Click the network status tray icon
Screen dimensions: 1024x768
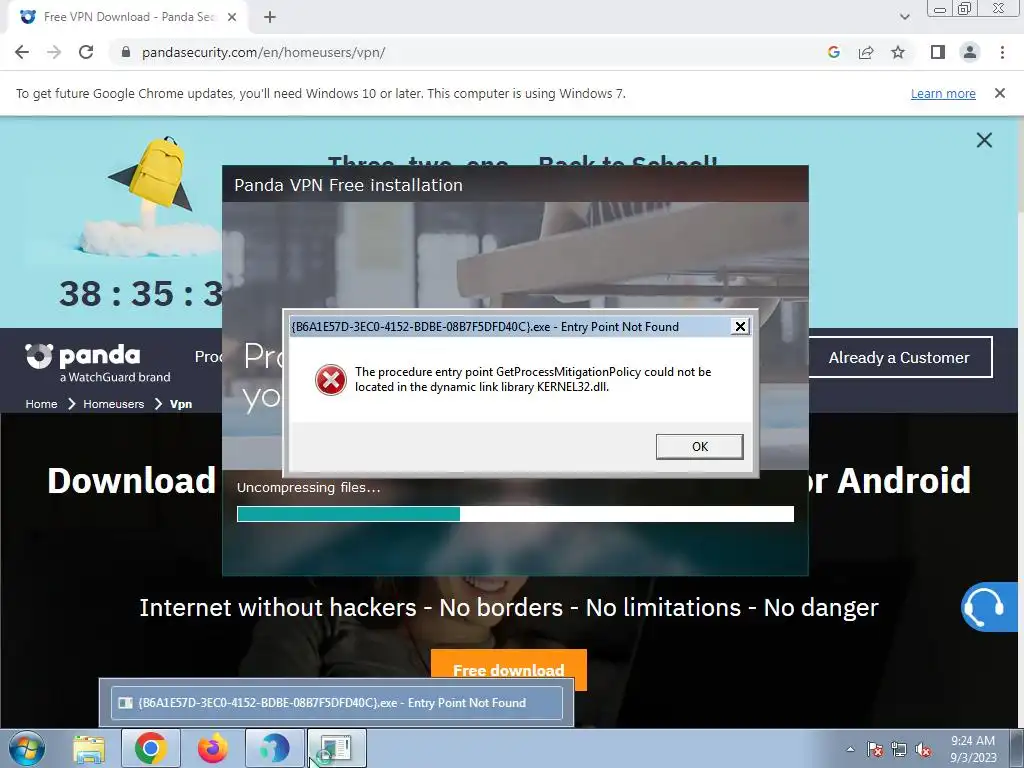(x=899, y=749)
